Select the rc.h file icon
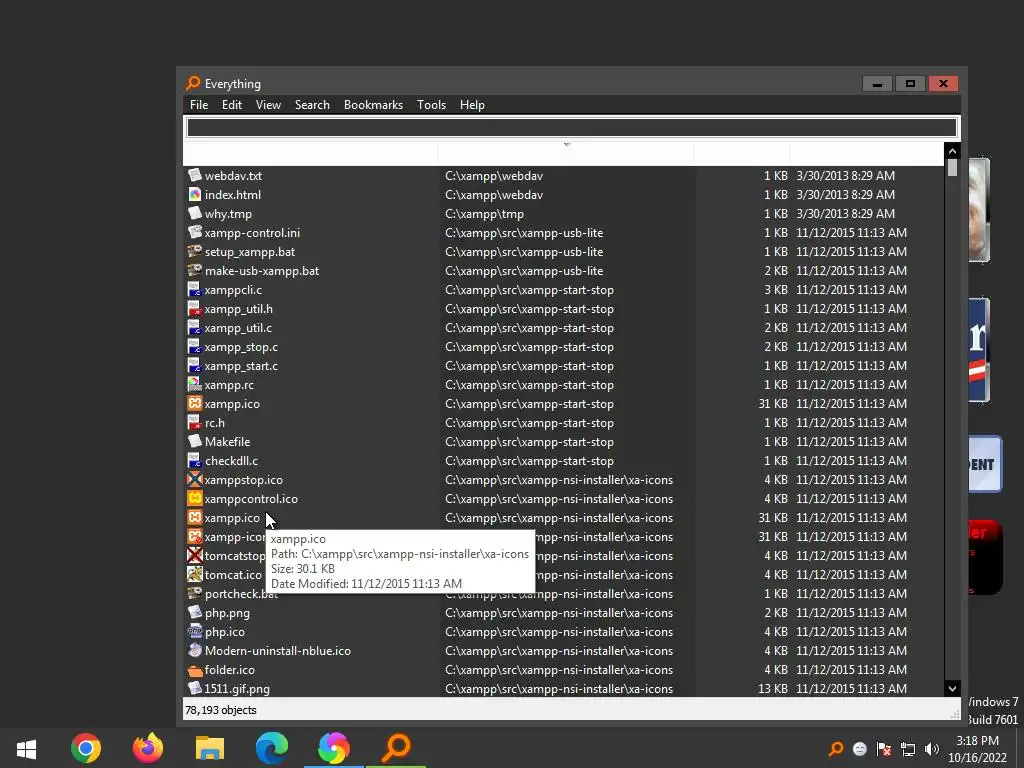Viewport: 1024px width, 768px height. coord(195,422)
